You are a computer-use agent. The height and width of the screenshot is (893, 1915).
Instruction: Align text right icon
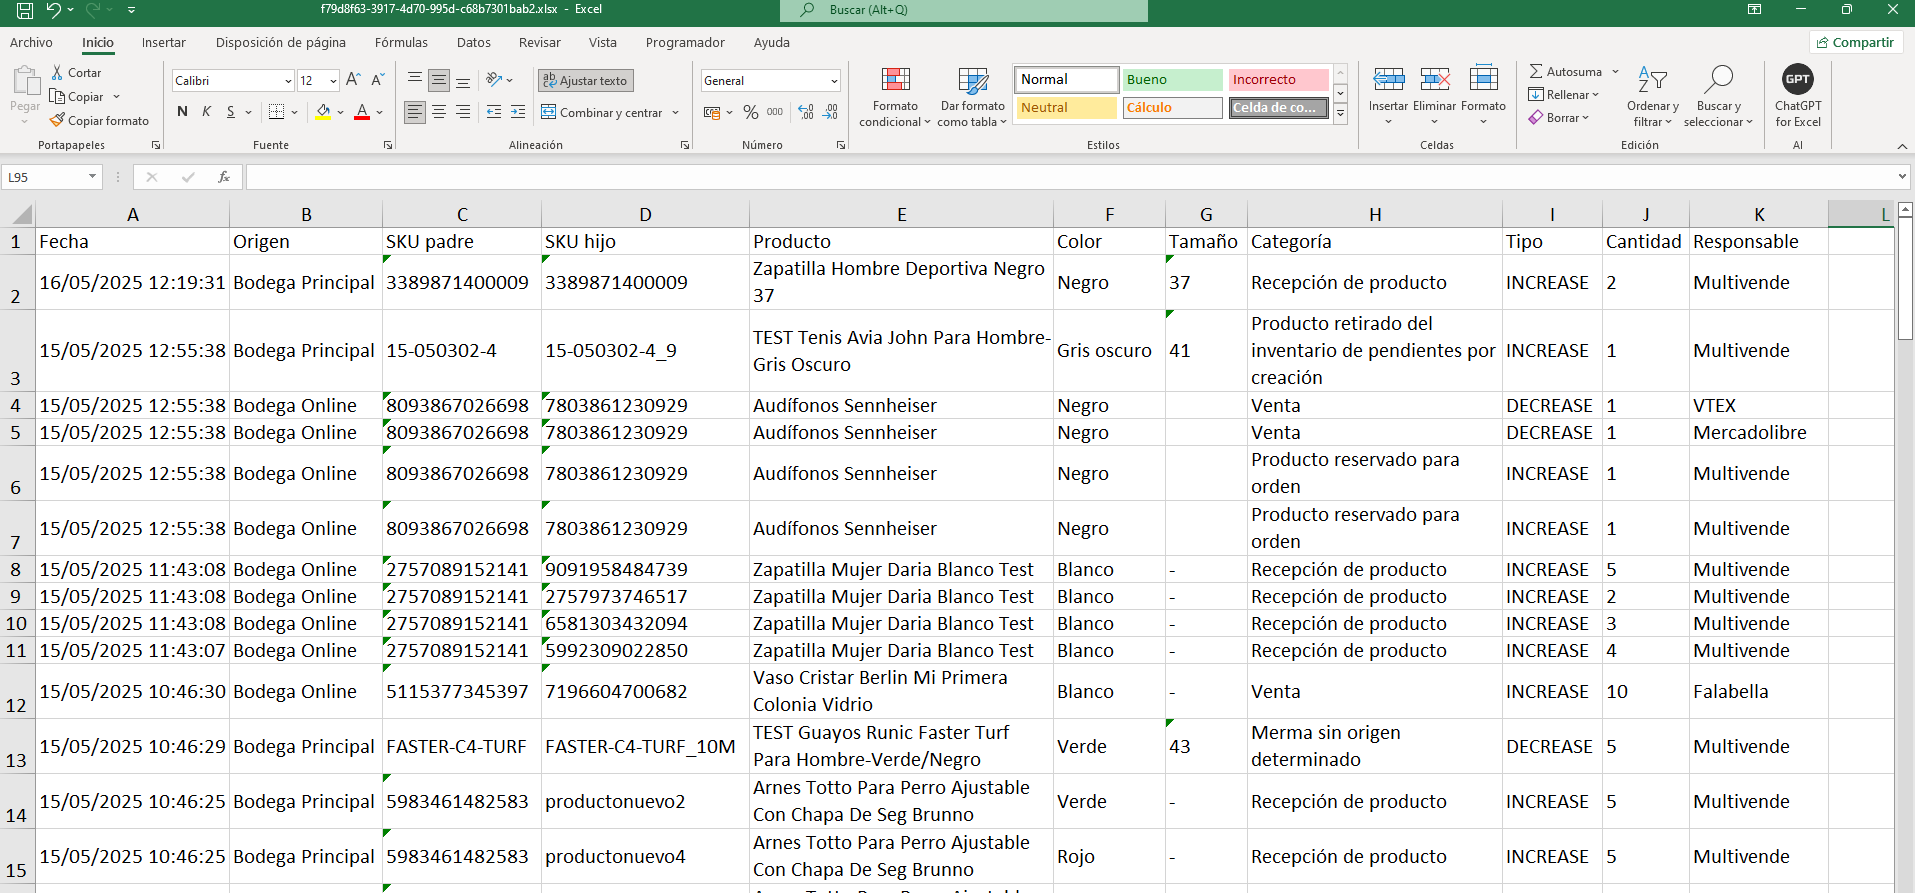[463, 112]
